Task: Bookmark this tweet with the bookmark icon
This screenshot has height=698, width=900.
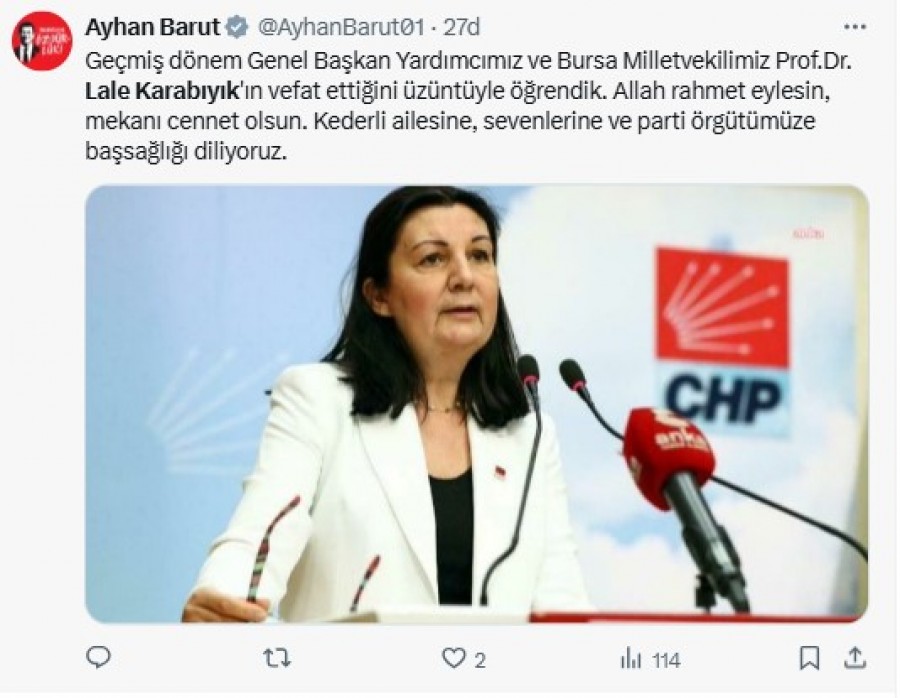Action: click(x=809, y=658)
